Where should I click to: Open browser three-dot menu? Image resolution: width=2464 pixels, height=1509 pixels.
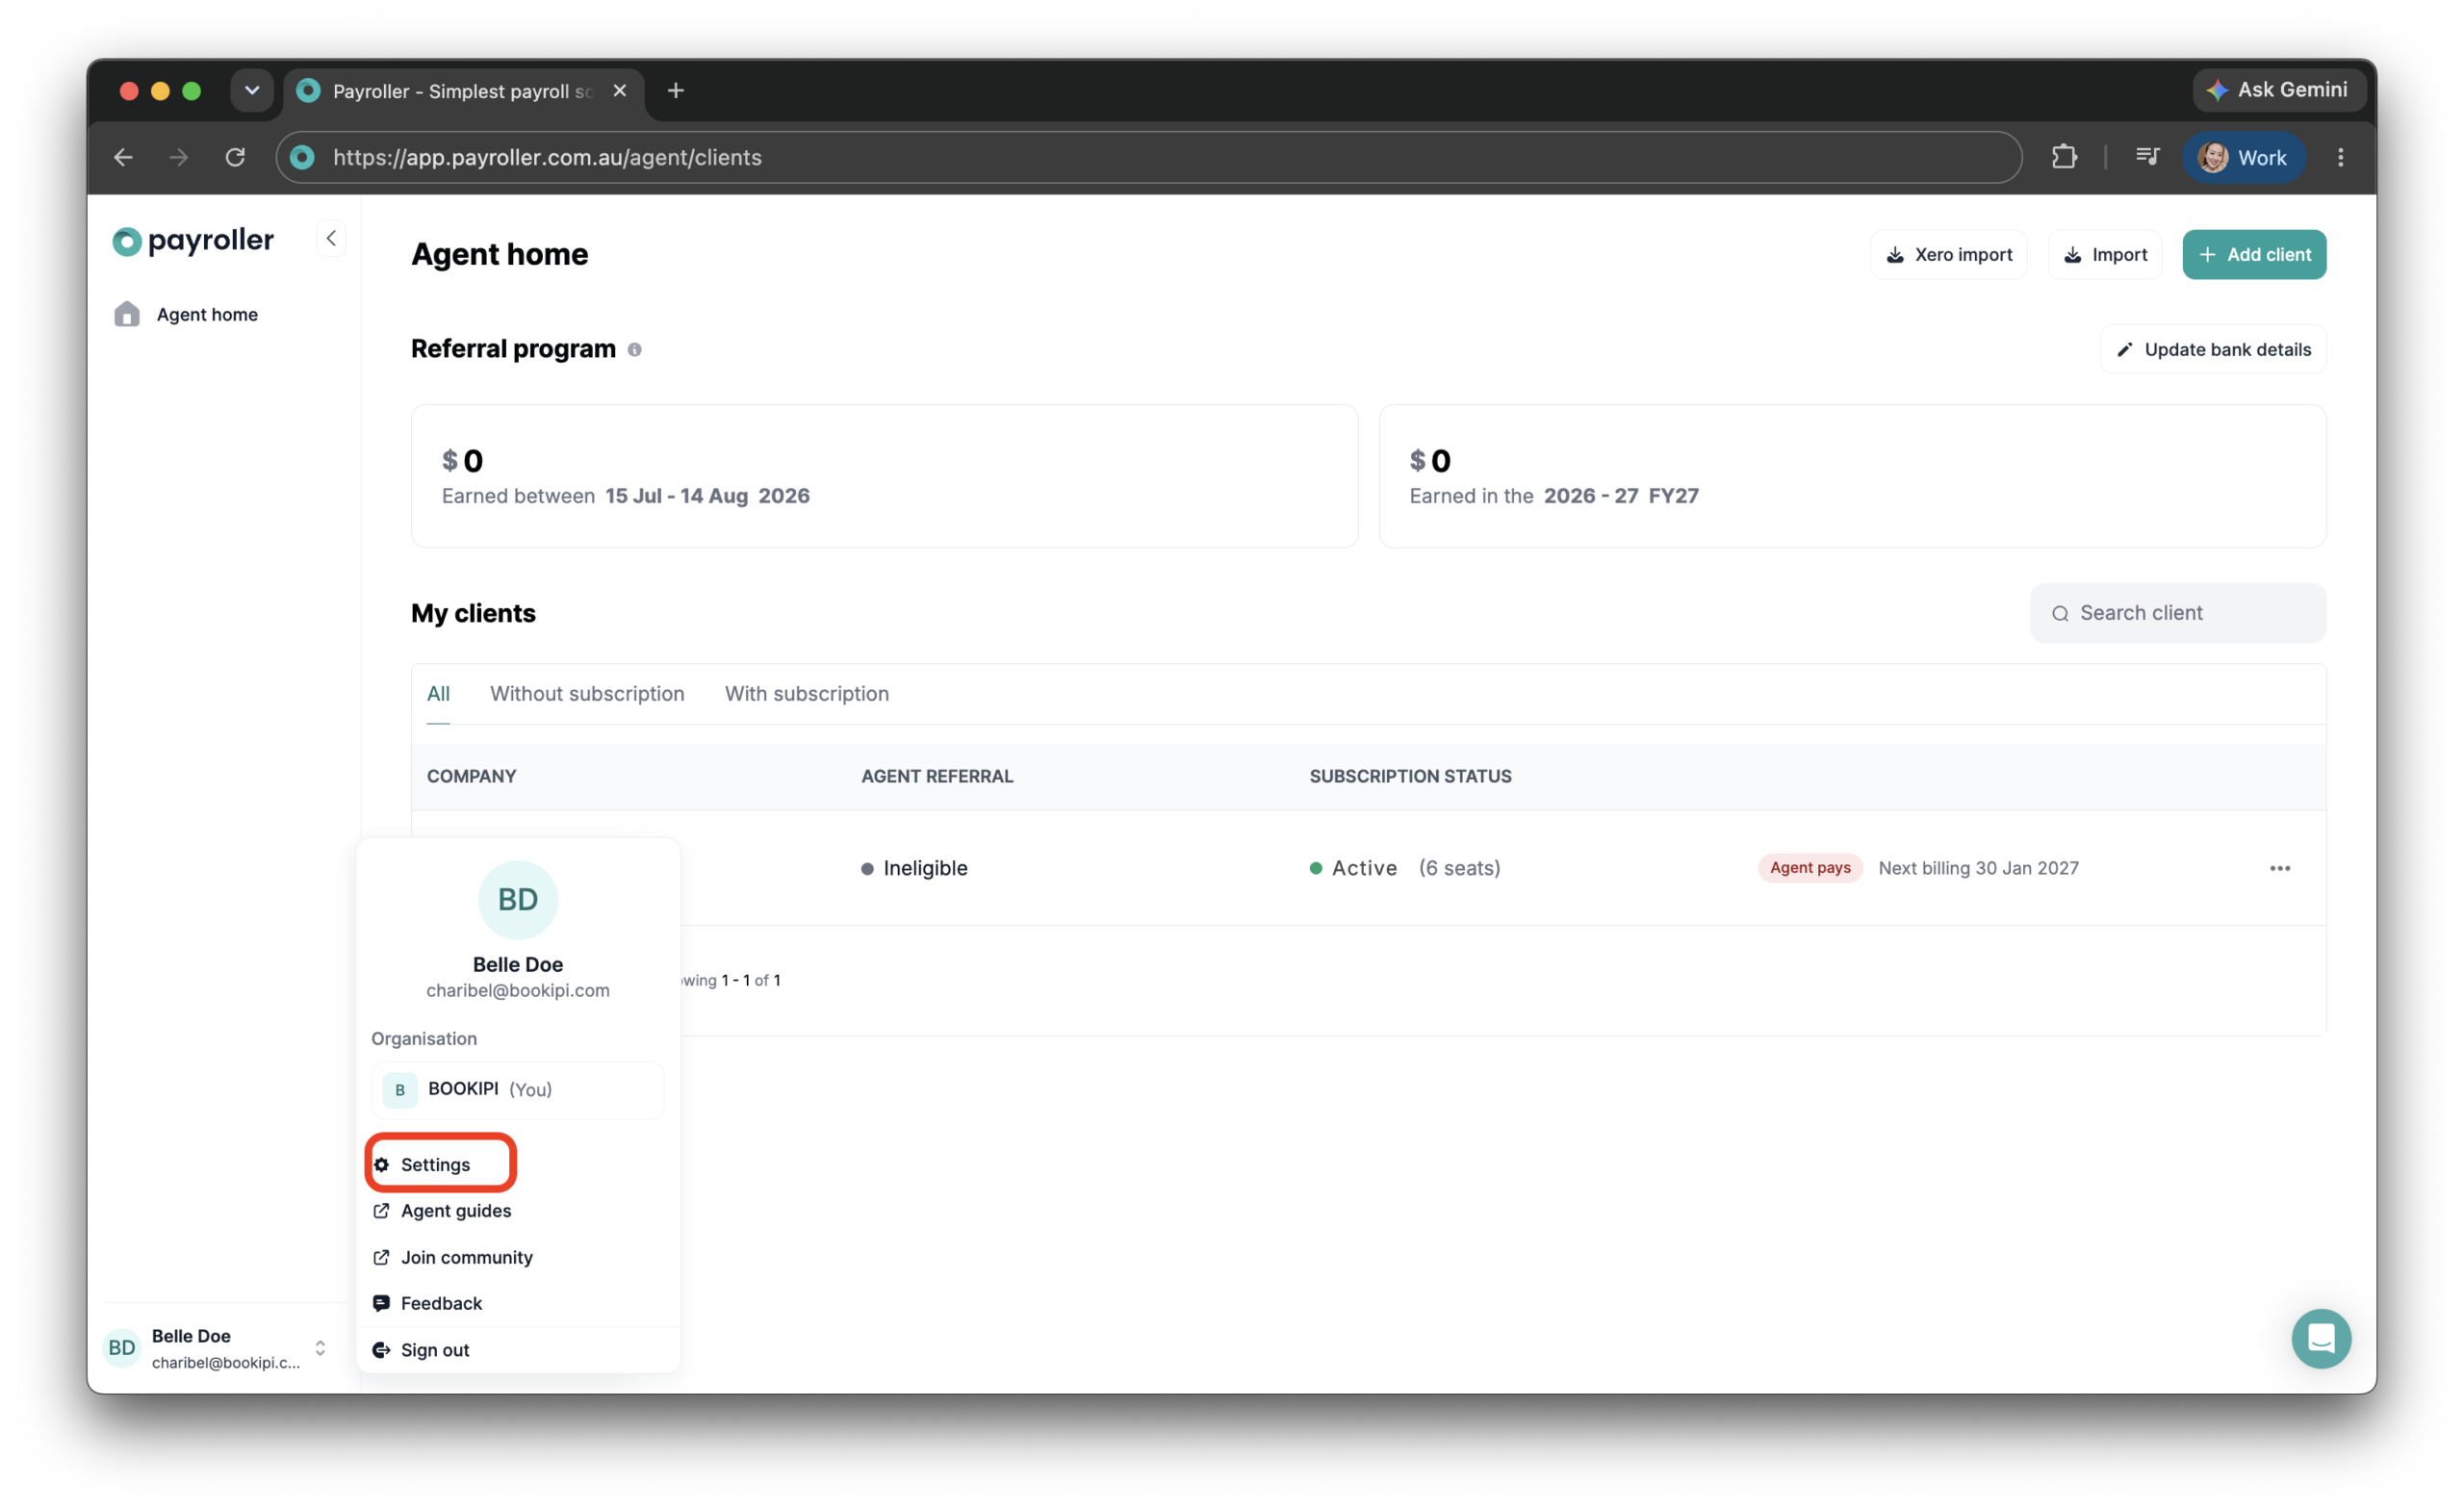[x=2341, y=157]
